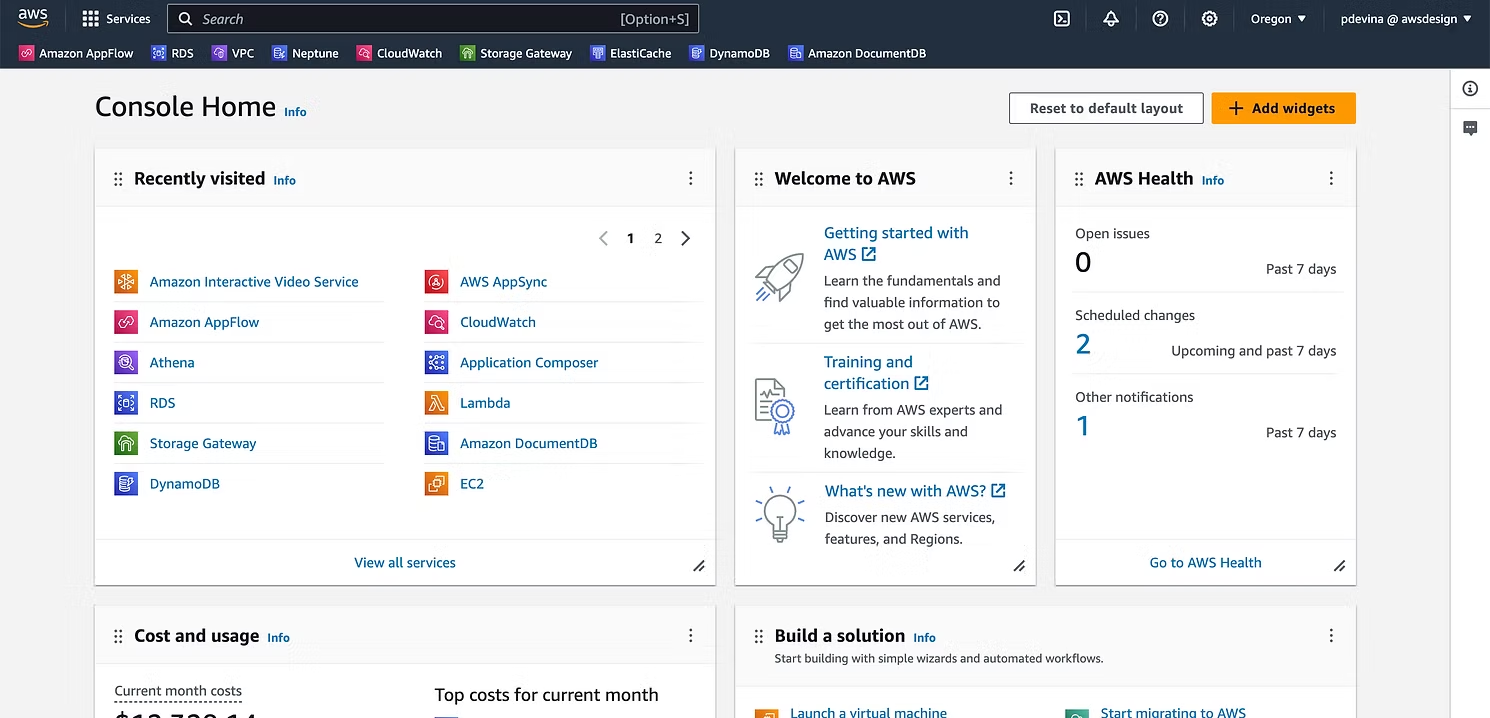Open the feedback chat icon on right sidebar
The width and height of the screenshot is (1490, 718).
(x=1470, y=128)
